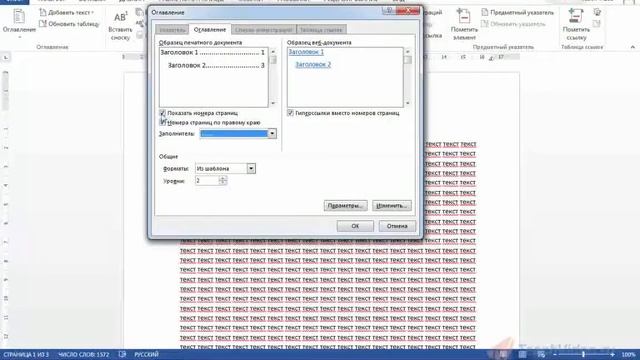Click zoom in plus in status bar
The width and height of the screenshot is (640, 360).
[612, 354]
